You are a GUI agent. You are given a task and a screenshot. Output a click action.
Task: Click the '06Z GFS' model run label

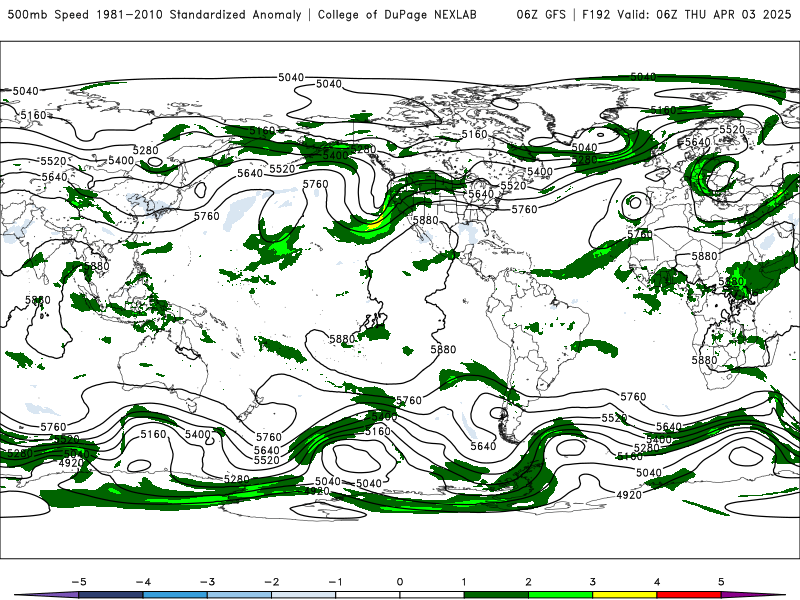tap(541, 14)
